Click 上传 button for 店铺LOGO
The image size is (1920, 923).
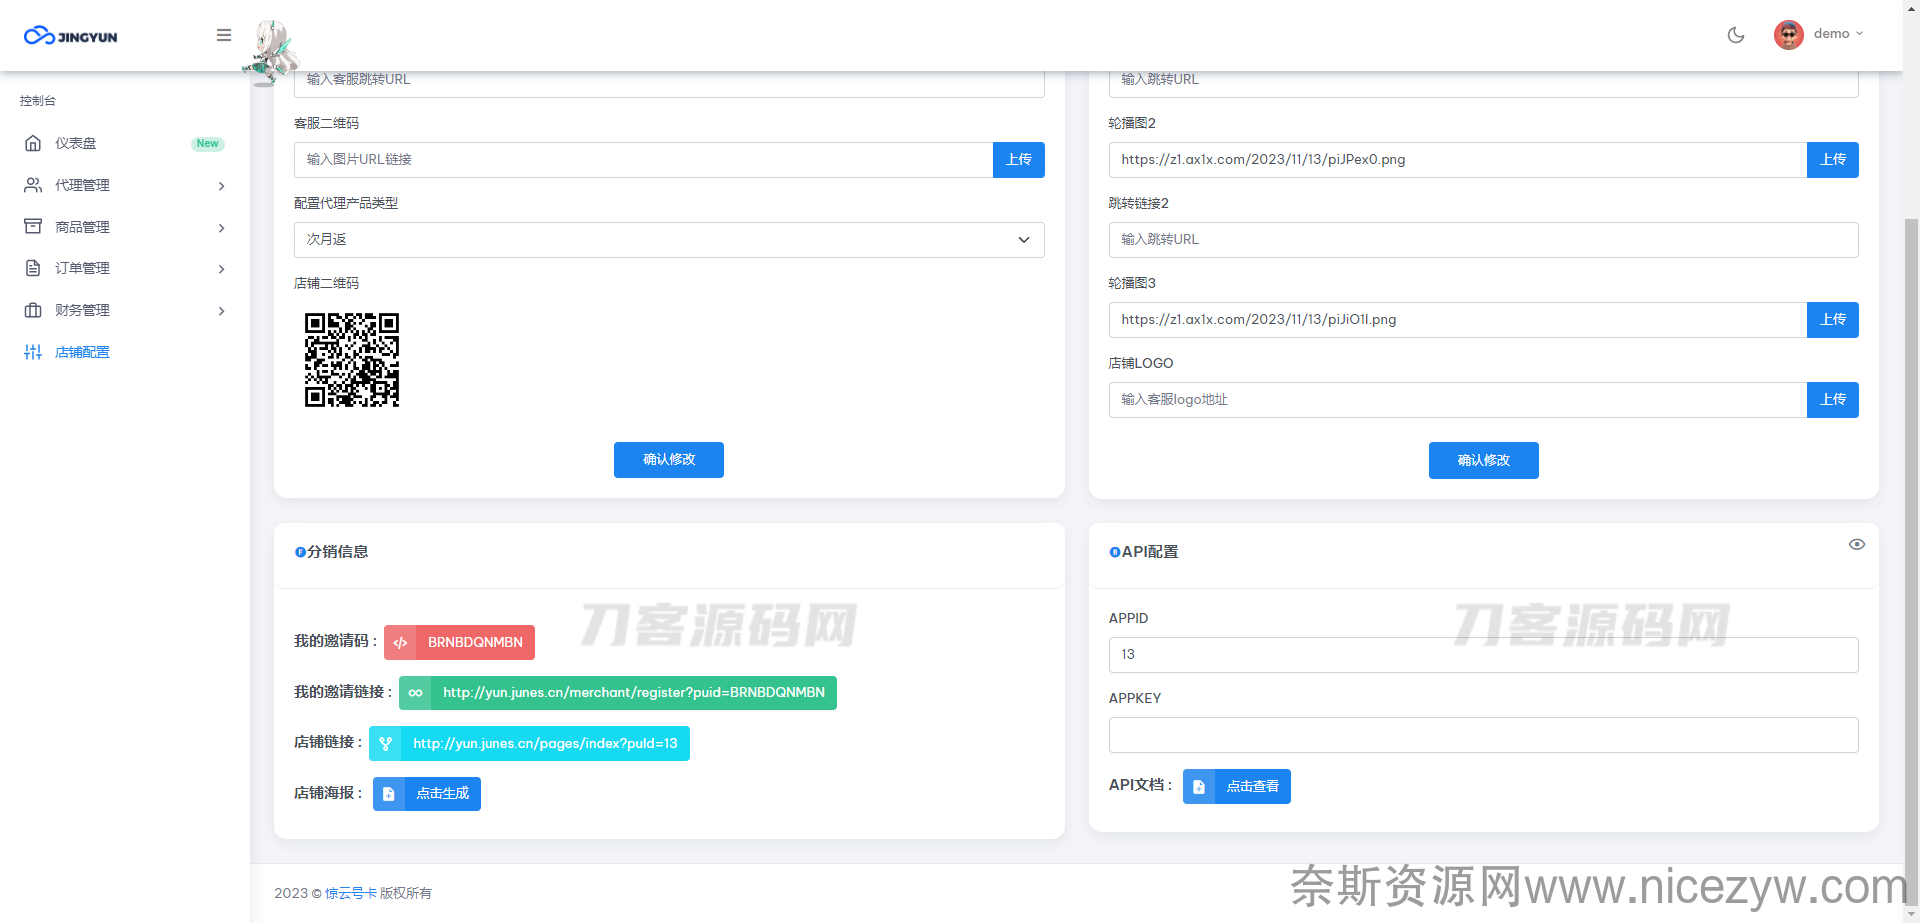tap(1833, 400)
